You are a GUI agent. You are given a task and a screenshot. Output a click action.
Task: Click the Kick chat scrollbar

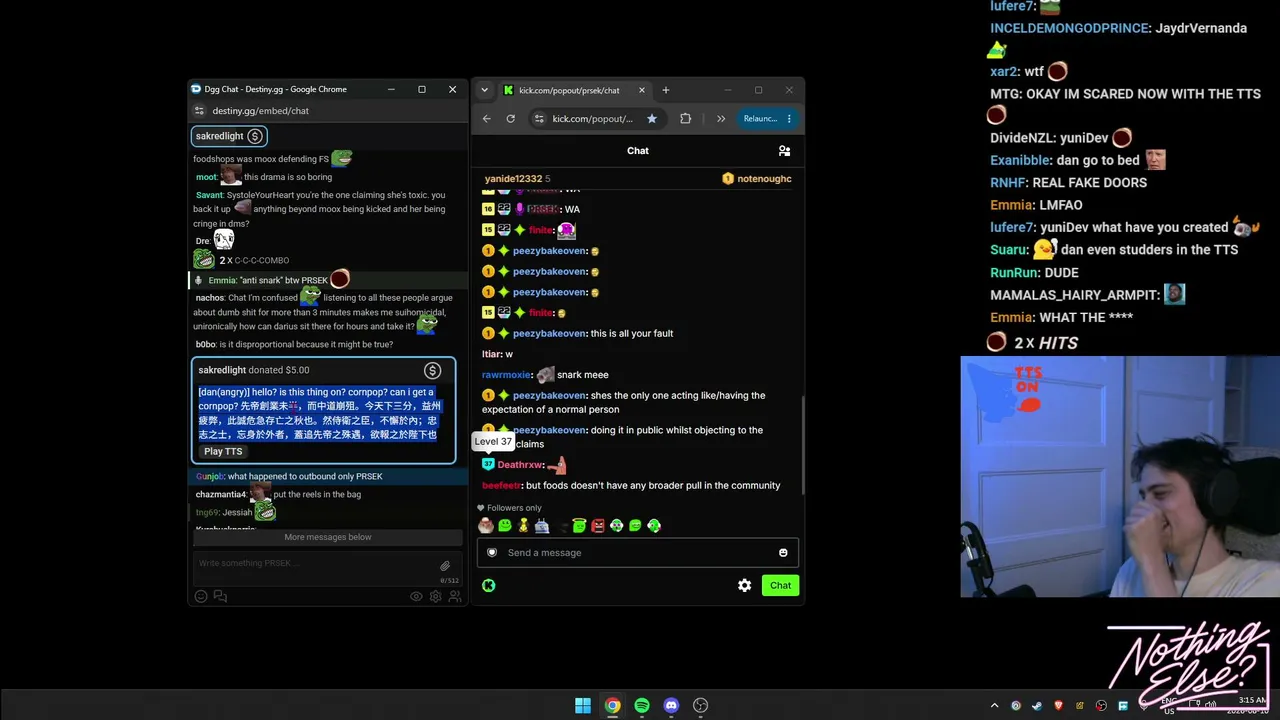click(x=802, y=445)
